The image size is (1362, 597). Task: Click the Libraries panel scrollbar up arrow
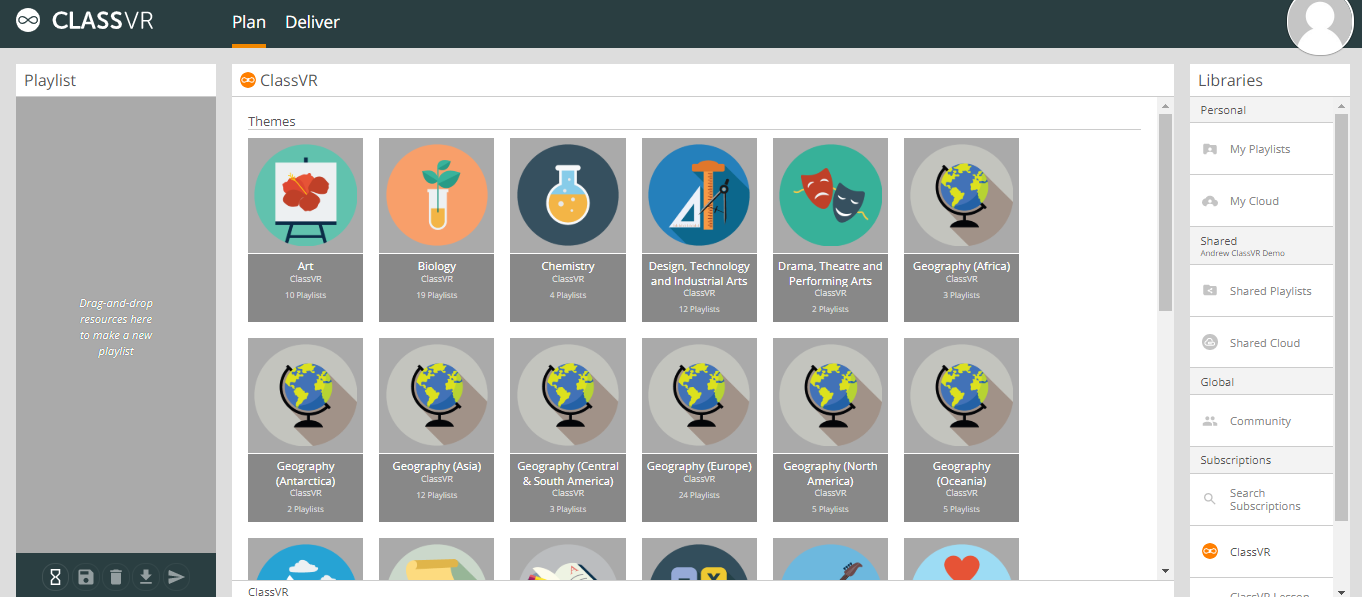[1342, 105]
